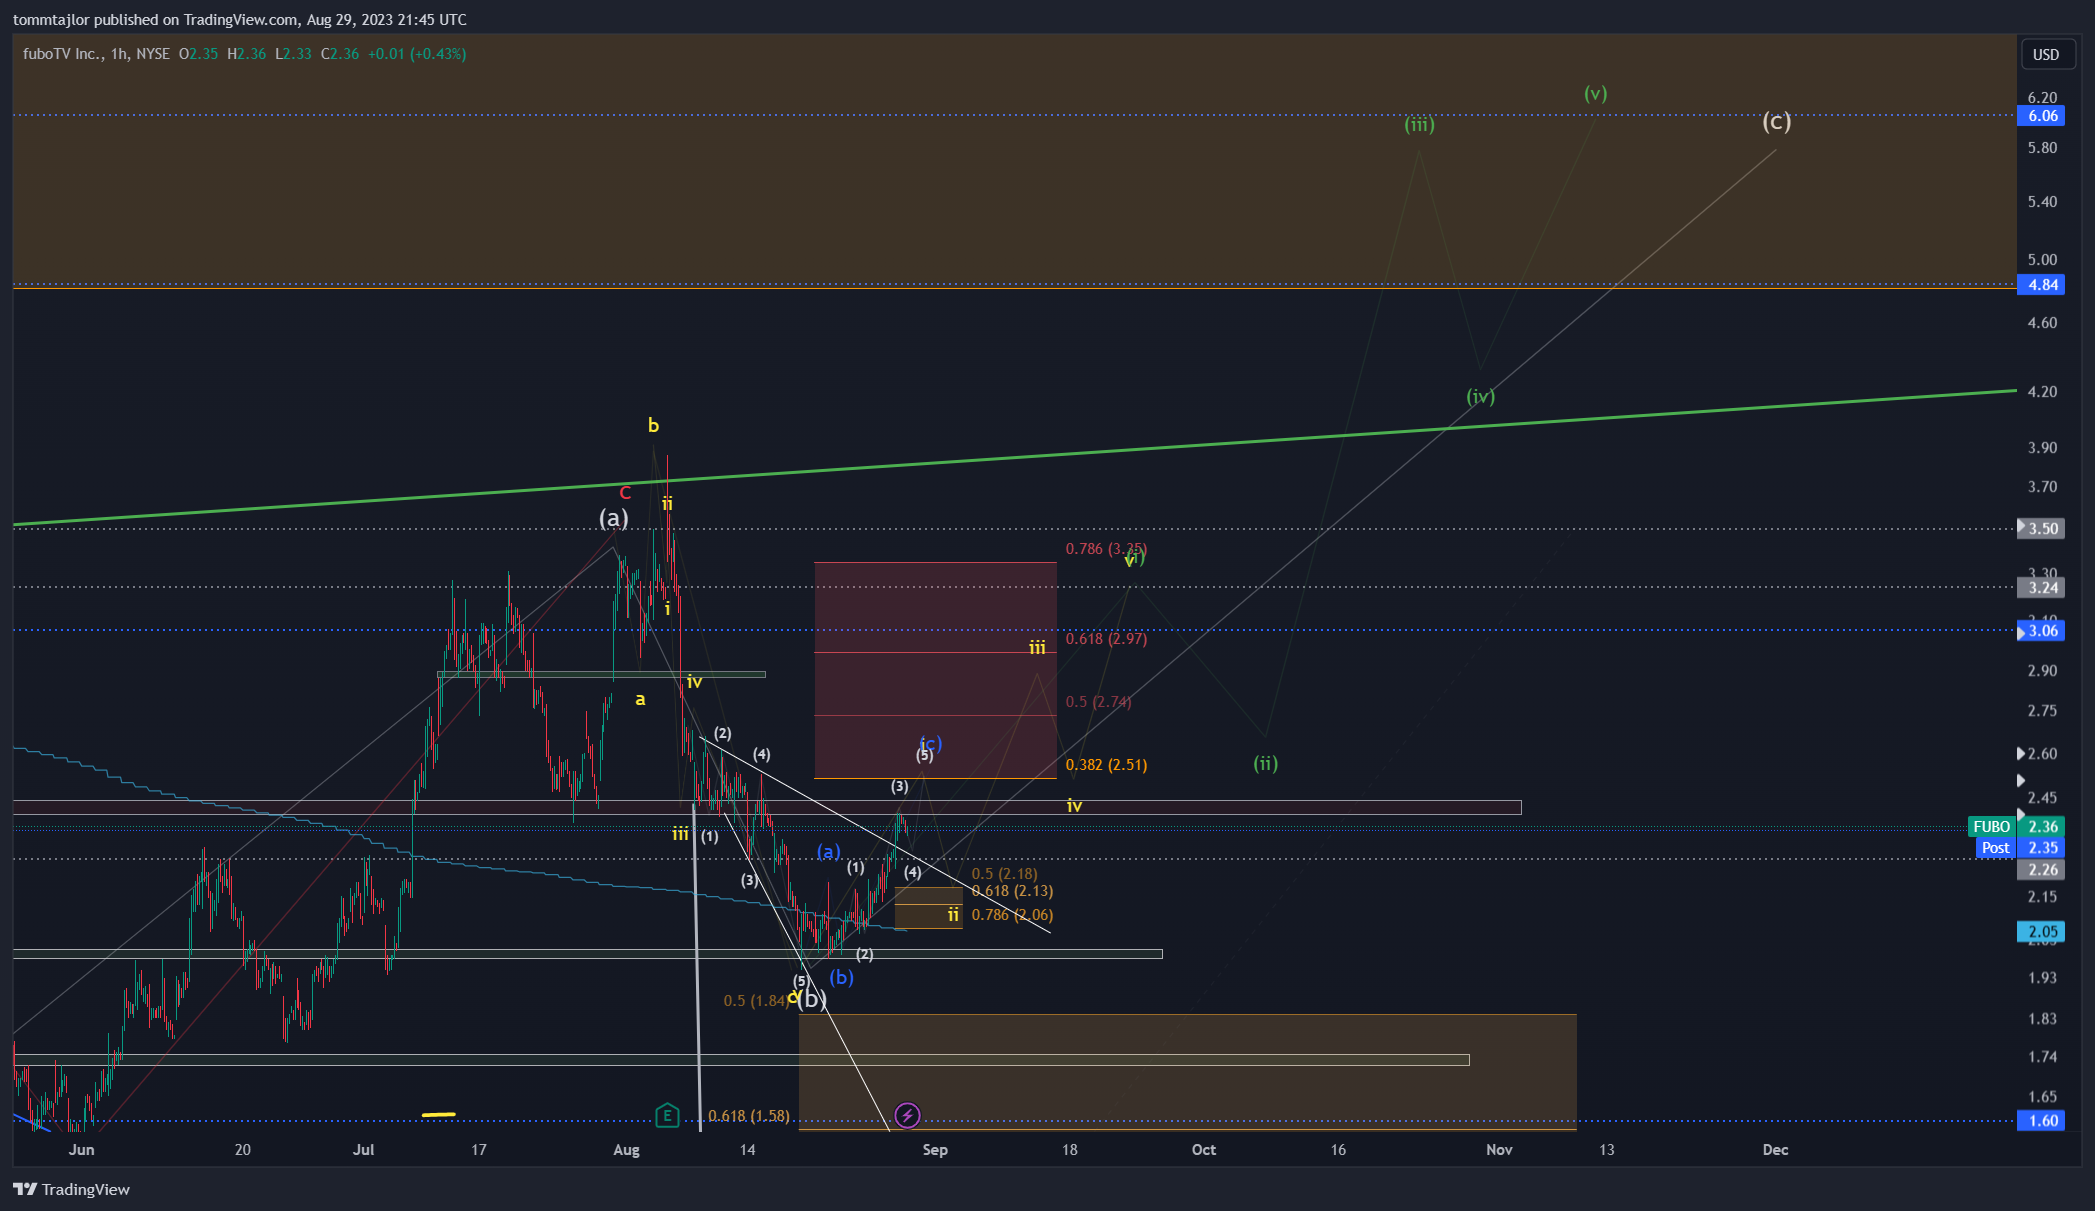Click the yellow 'a' wave label

point(640,700)
